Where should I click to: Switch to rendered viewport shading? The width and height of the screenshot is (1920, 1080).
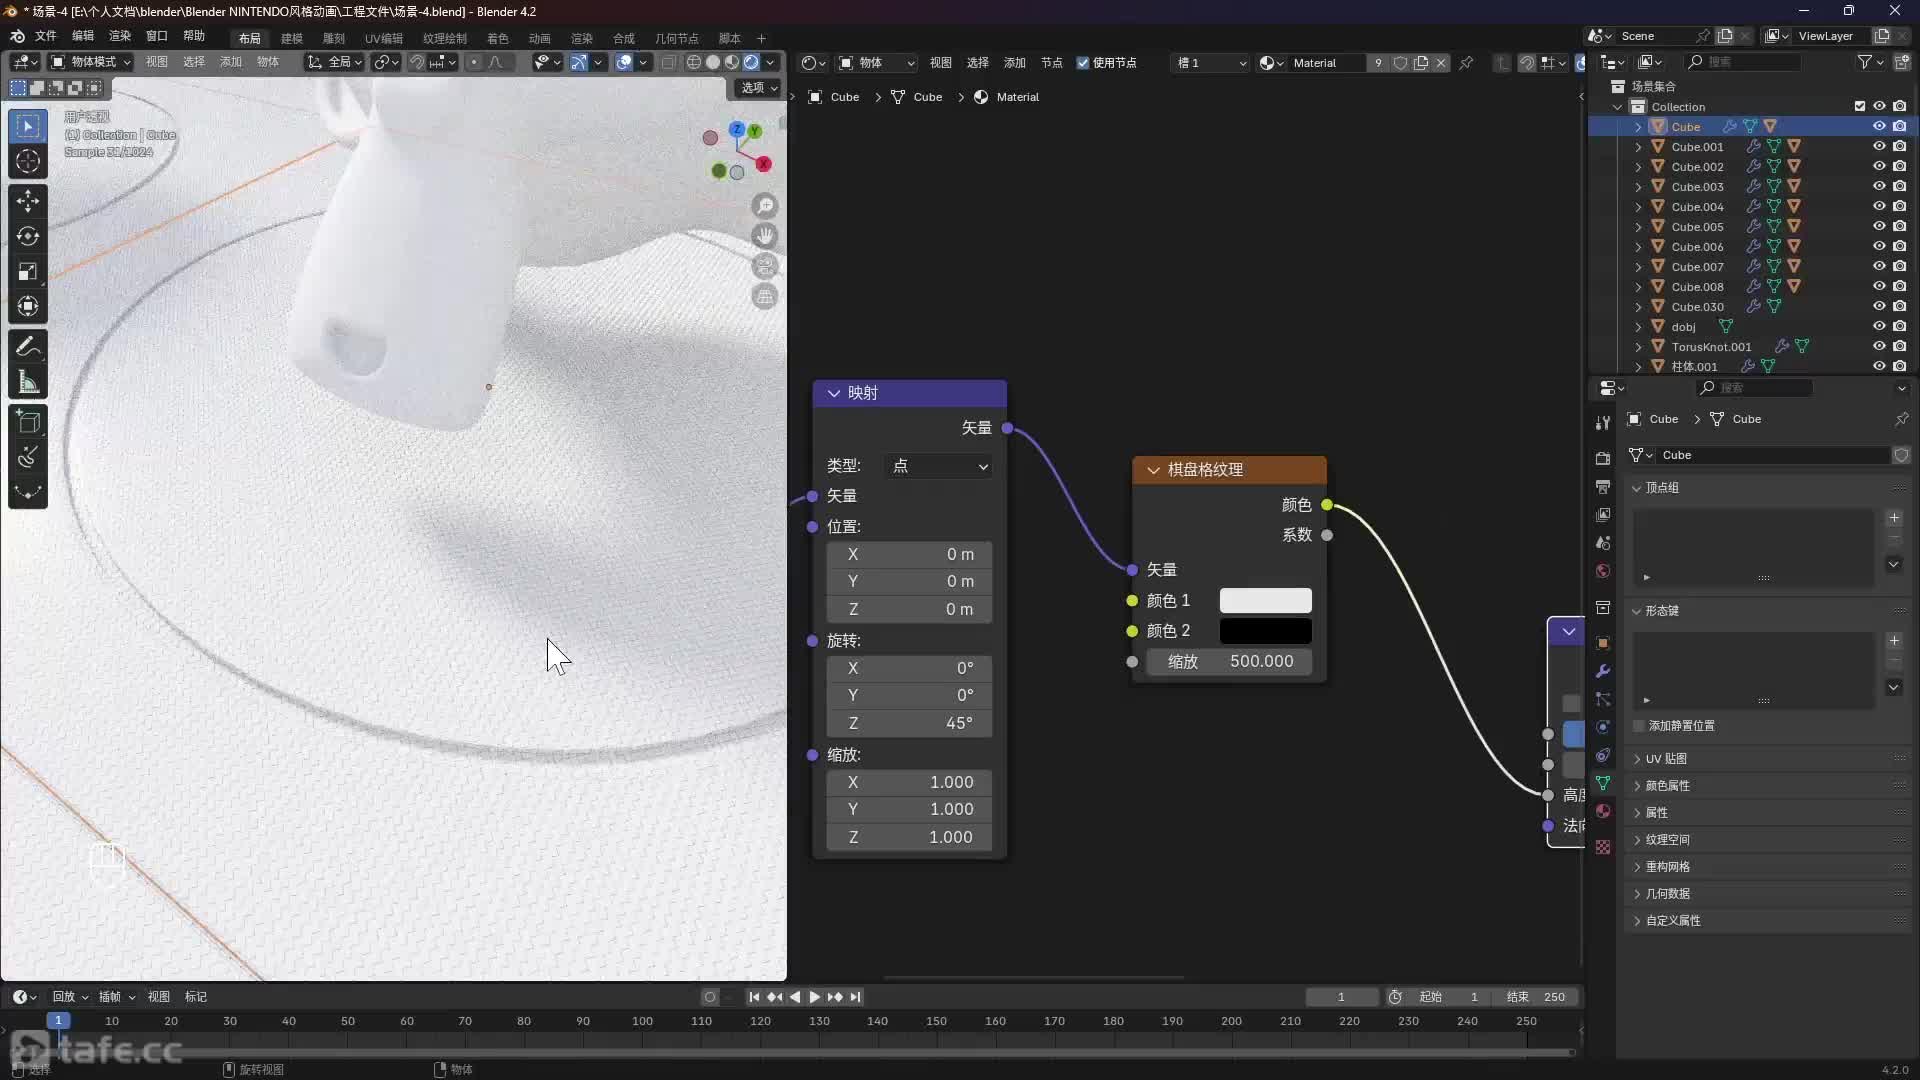pyautogui.click(x=751, y=62)
